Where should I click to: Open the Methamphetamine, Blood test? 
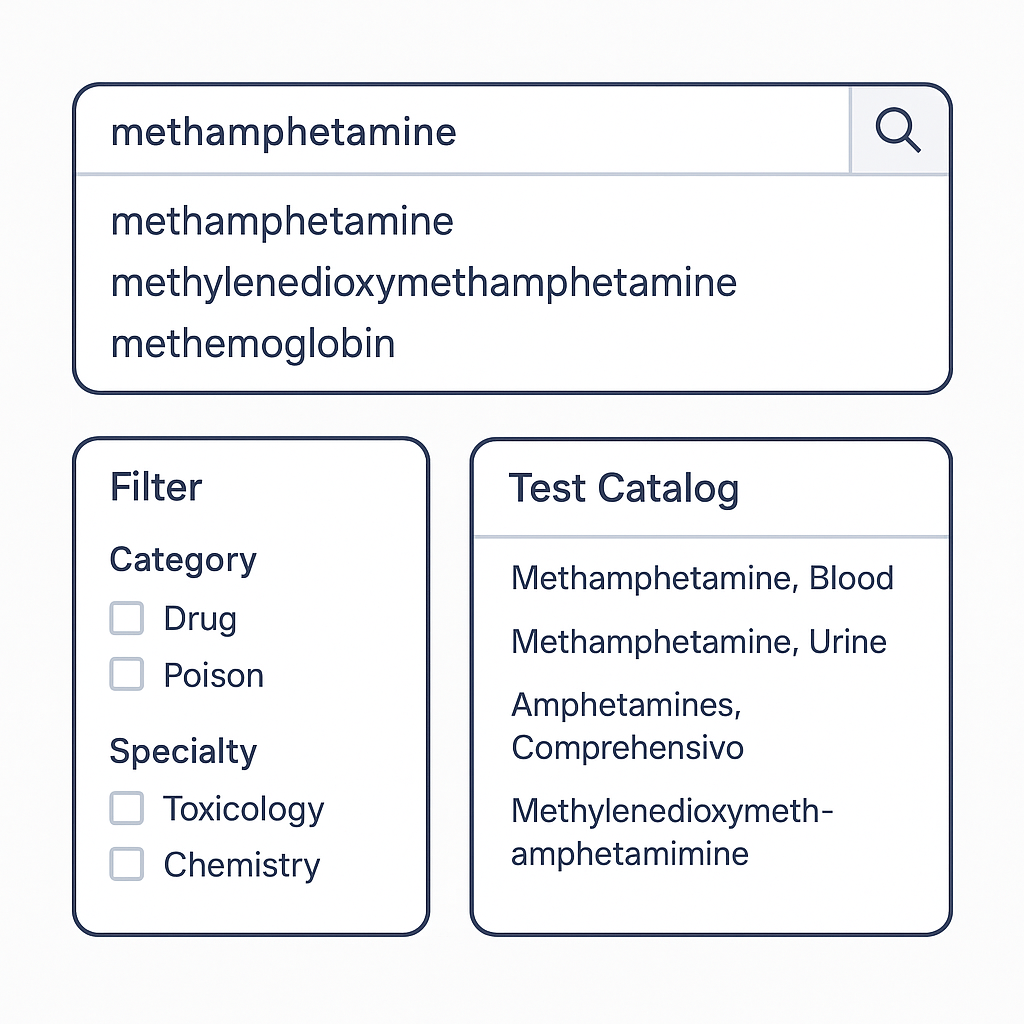click(702, 578)
